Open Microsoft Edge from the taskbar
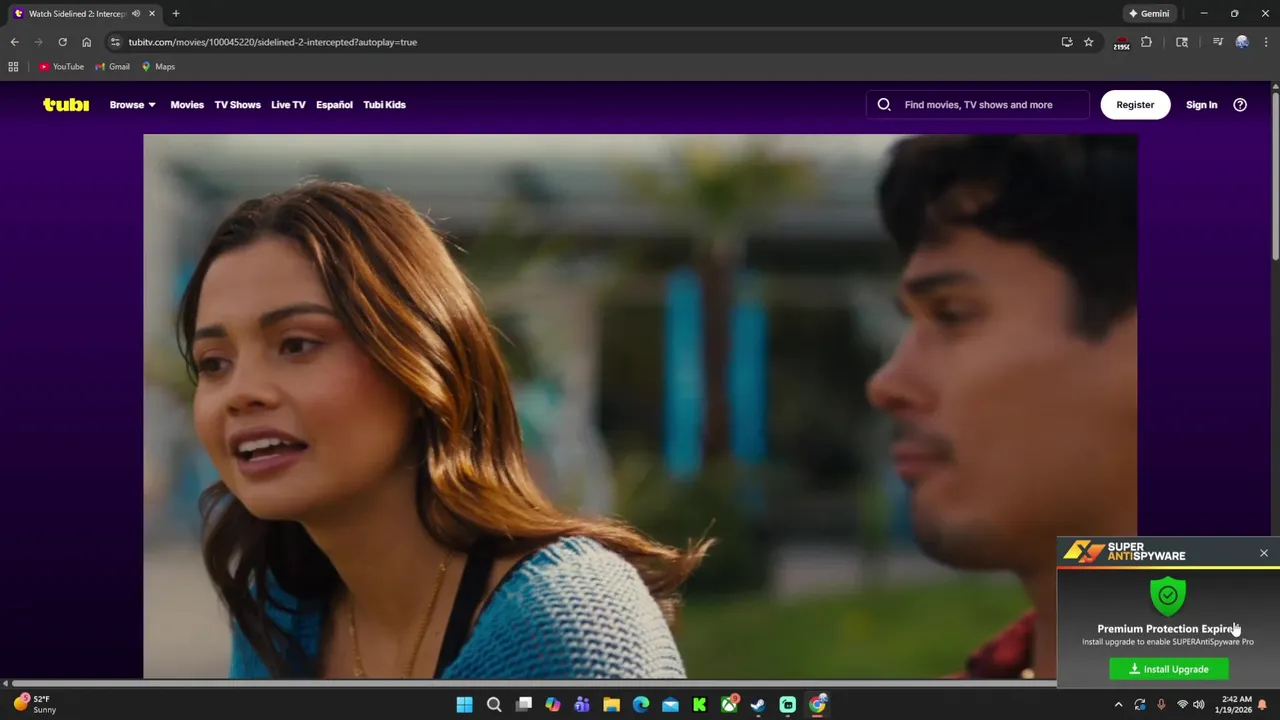The image size is (1280, 720). tap(641, 705)
